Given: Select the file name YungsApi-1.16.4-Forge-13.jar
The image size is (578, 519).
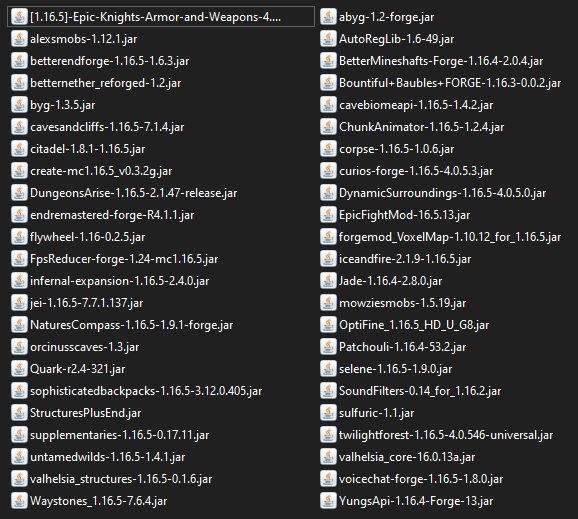Looking at the screenshot, I should coord(416,501).
